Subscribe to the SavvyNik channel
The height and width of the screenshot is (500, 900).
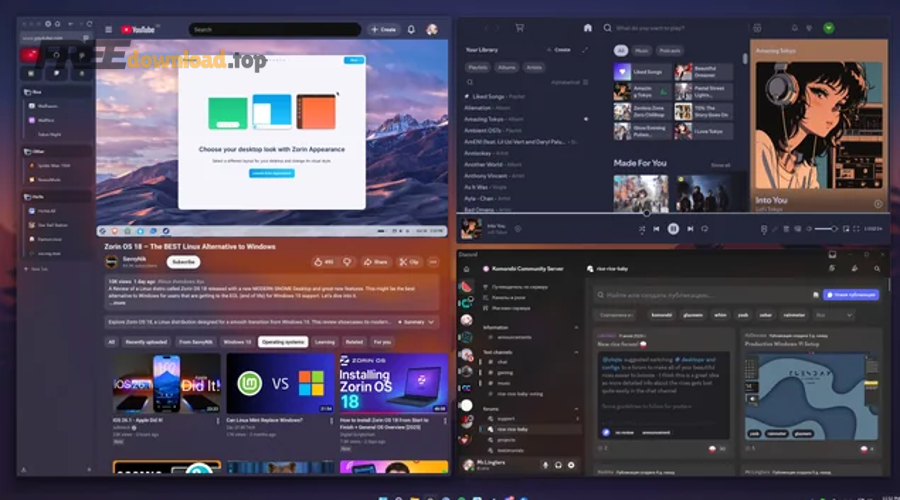pos(183,262)
